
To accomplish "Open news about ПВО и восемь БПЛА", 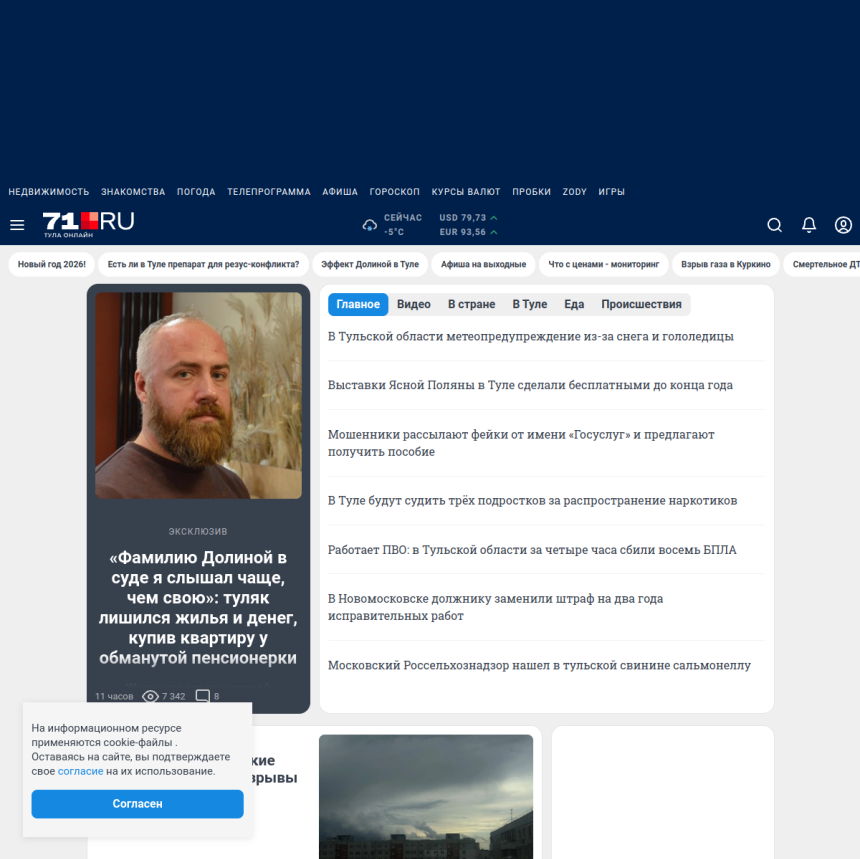I will point(532,550).
